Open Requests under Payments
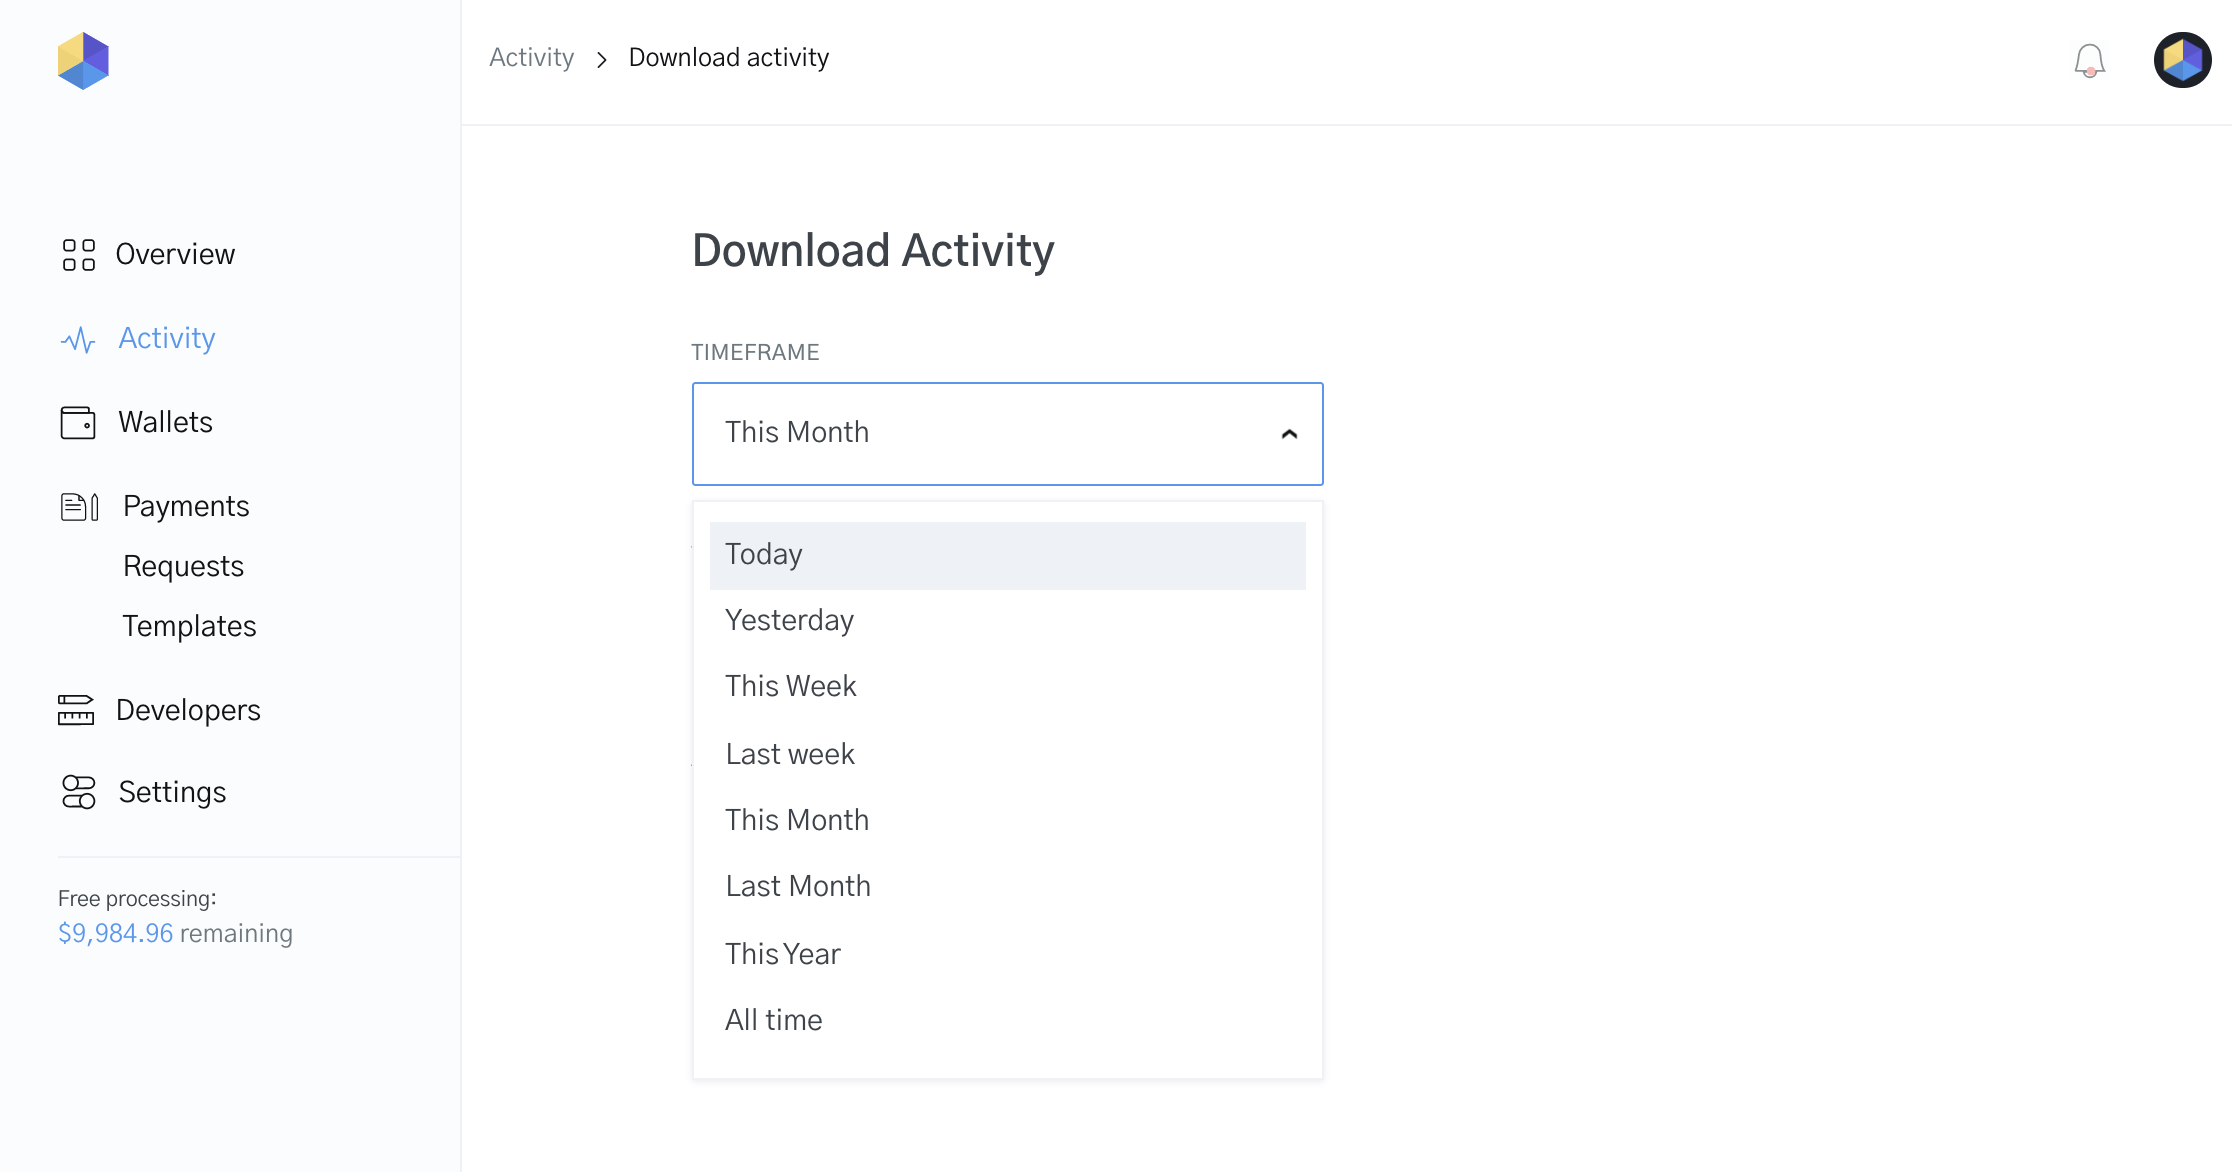Viewport: 2232px width, 1172px height. click(183, 566)
